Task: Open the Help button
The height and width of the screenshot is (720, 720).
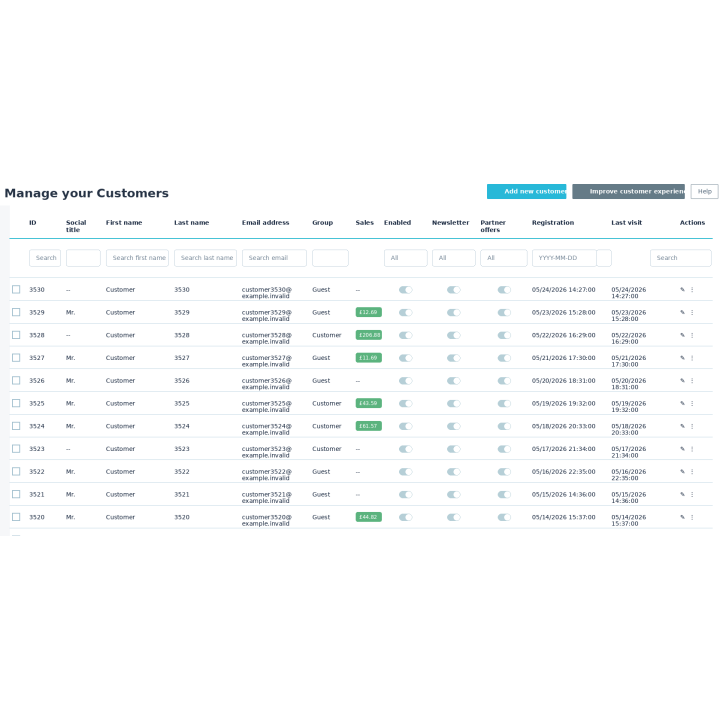Action: 704,191
